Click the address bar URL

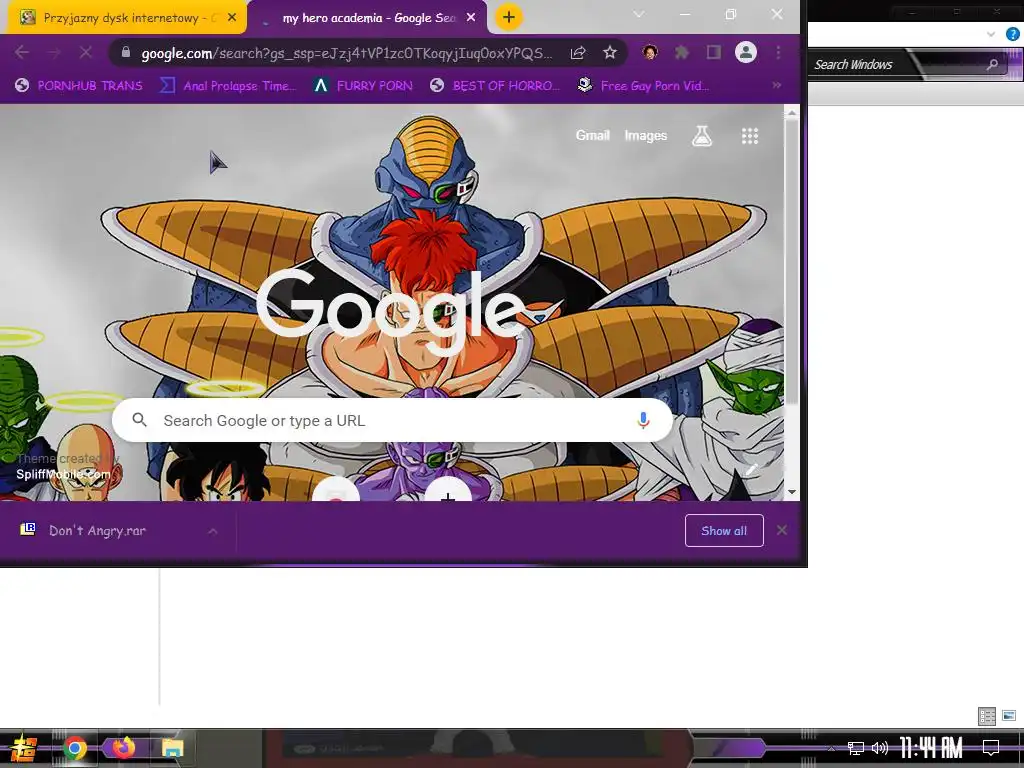(347, 53)
